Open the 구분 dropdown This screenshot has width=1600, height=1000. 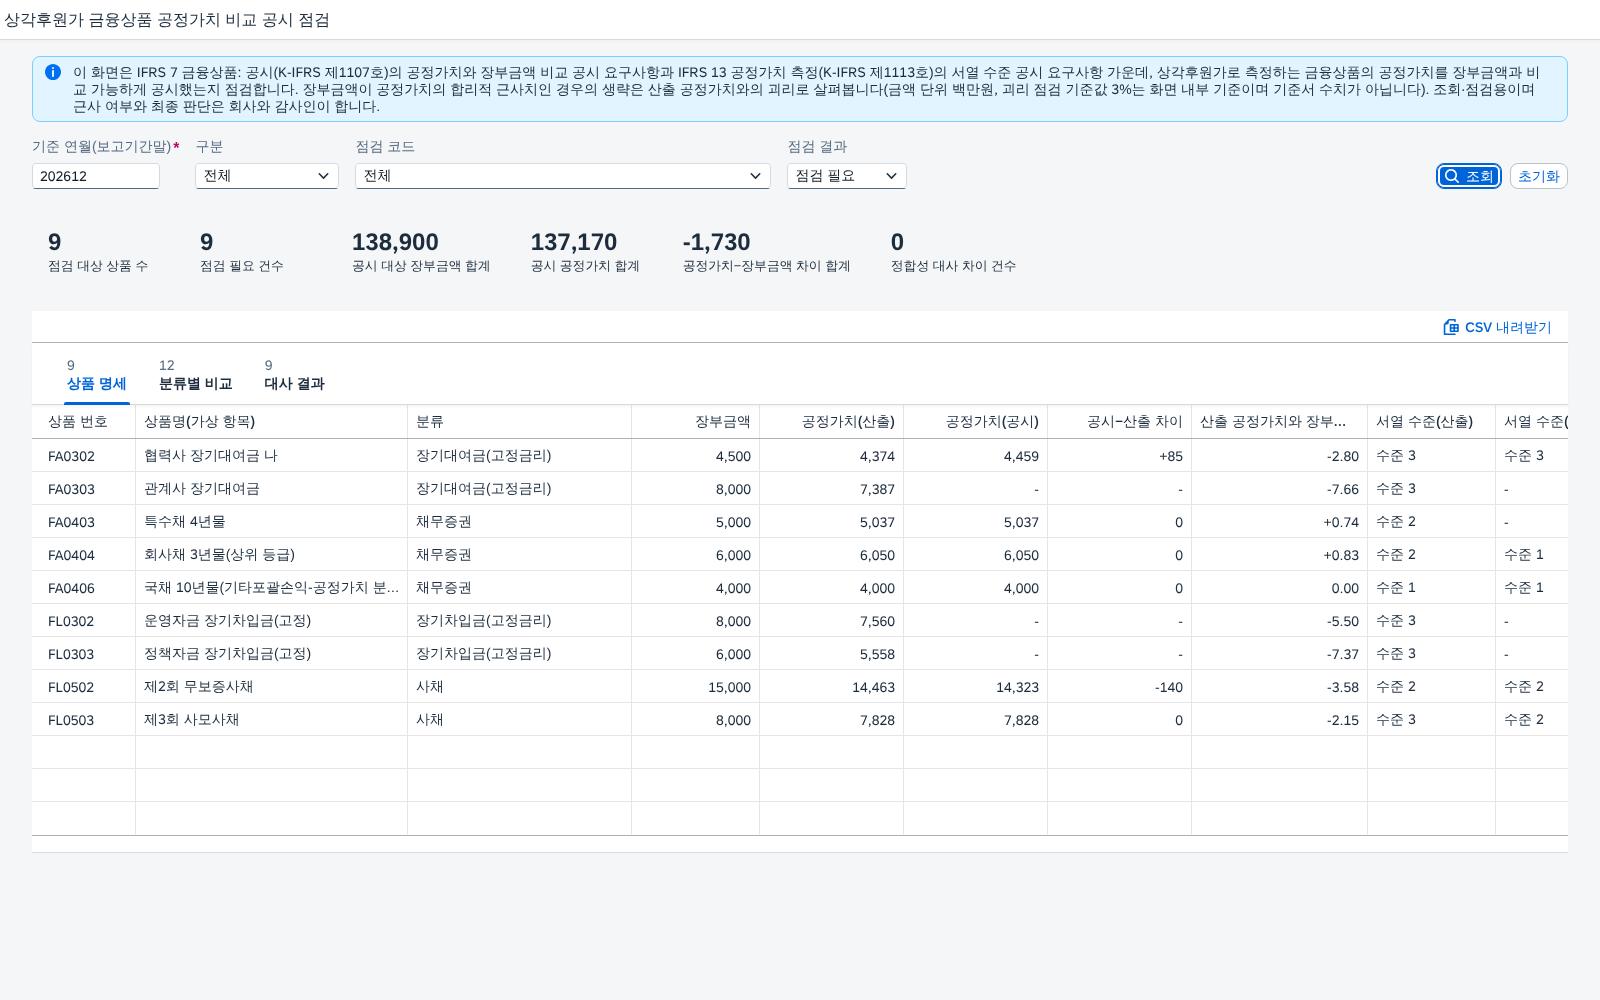coord(267,176)
